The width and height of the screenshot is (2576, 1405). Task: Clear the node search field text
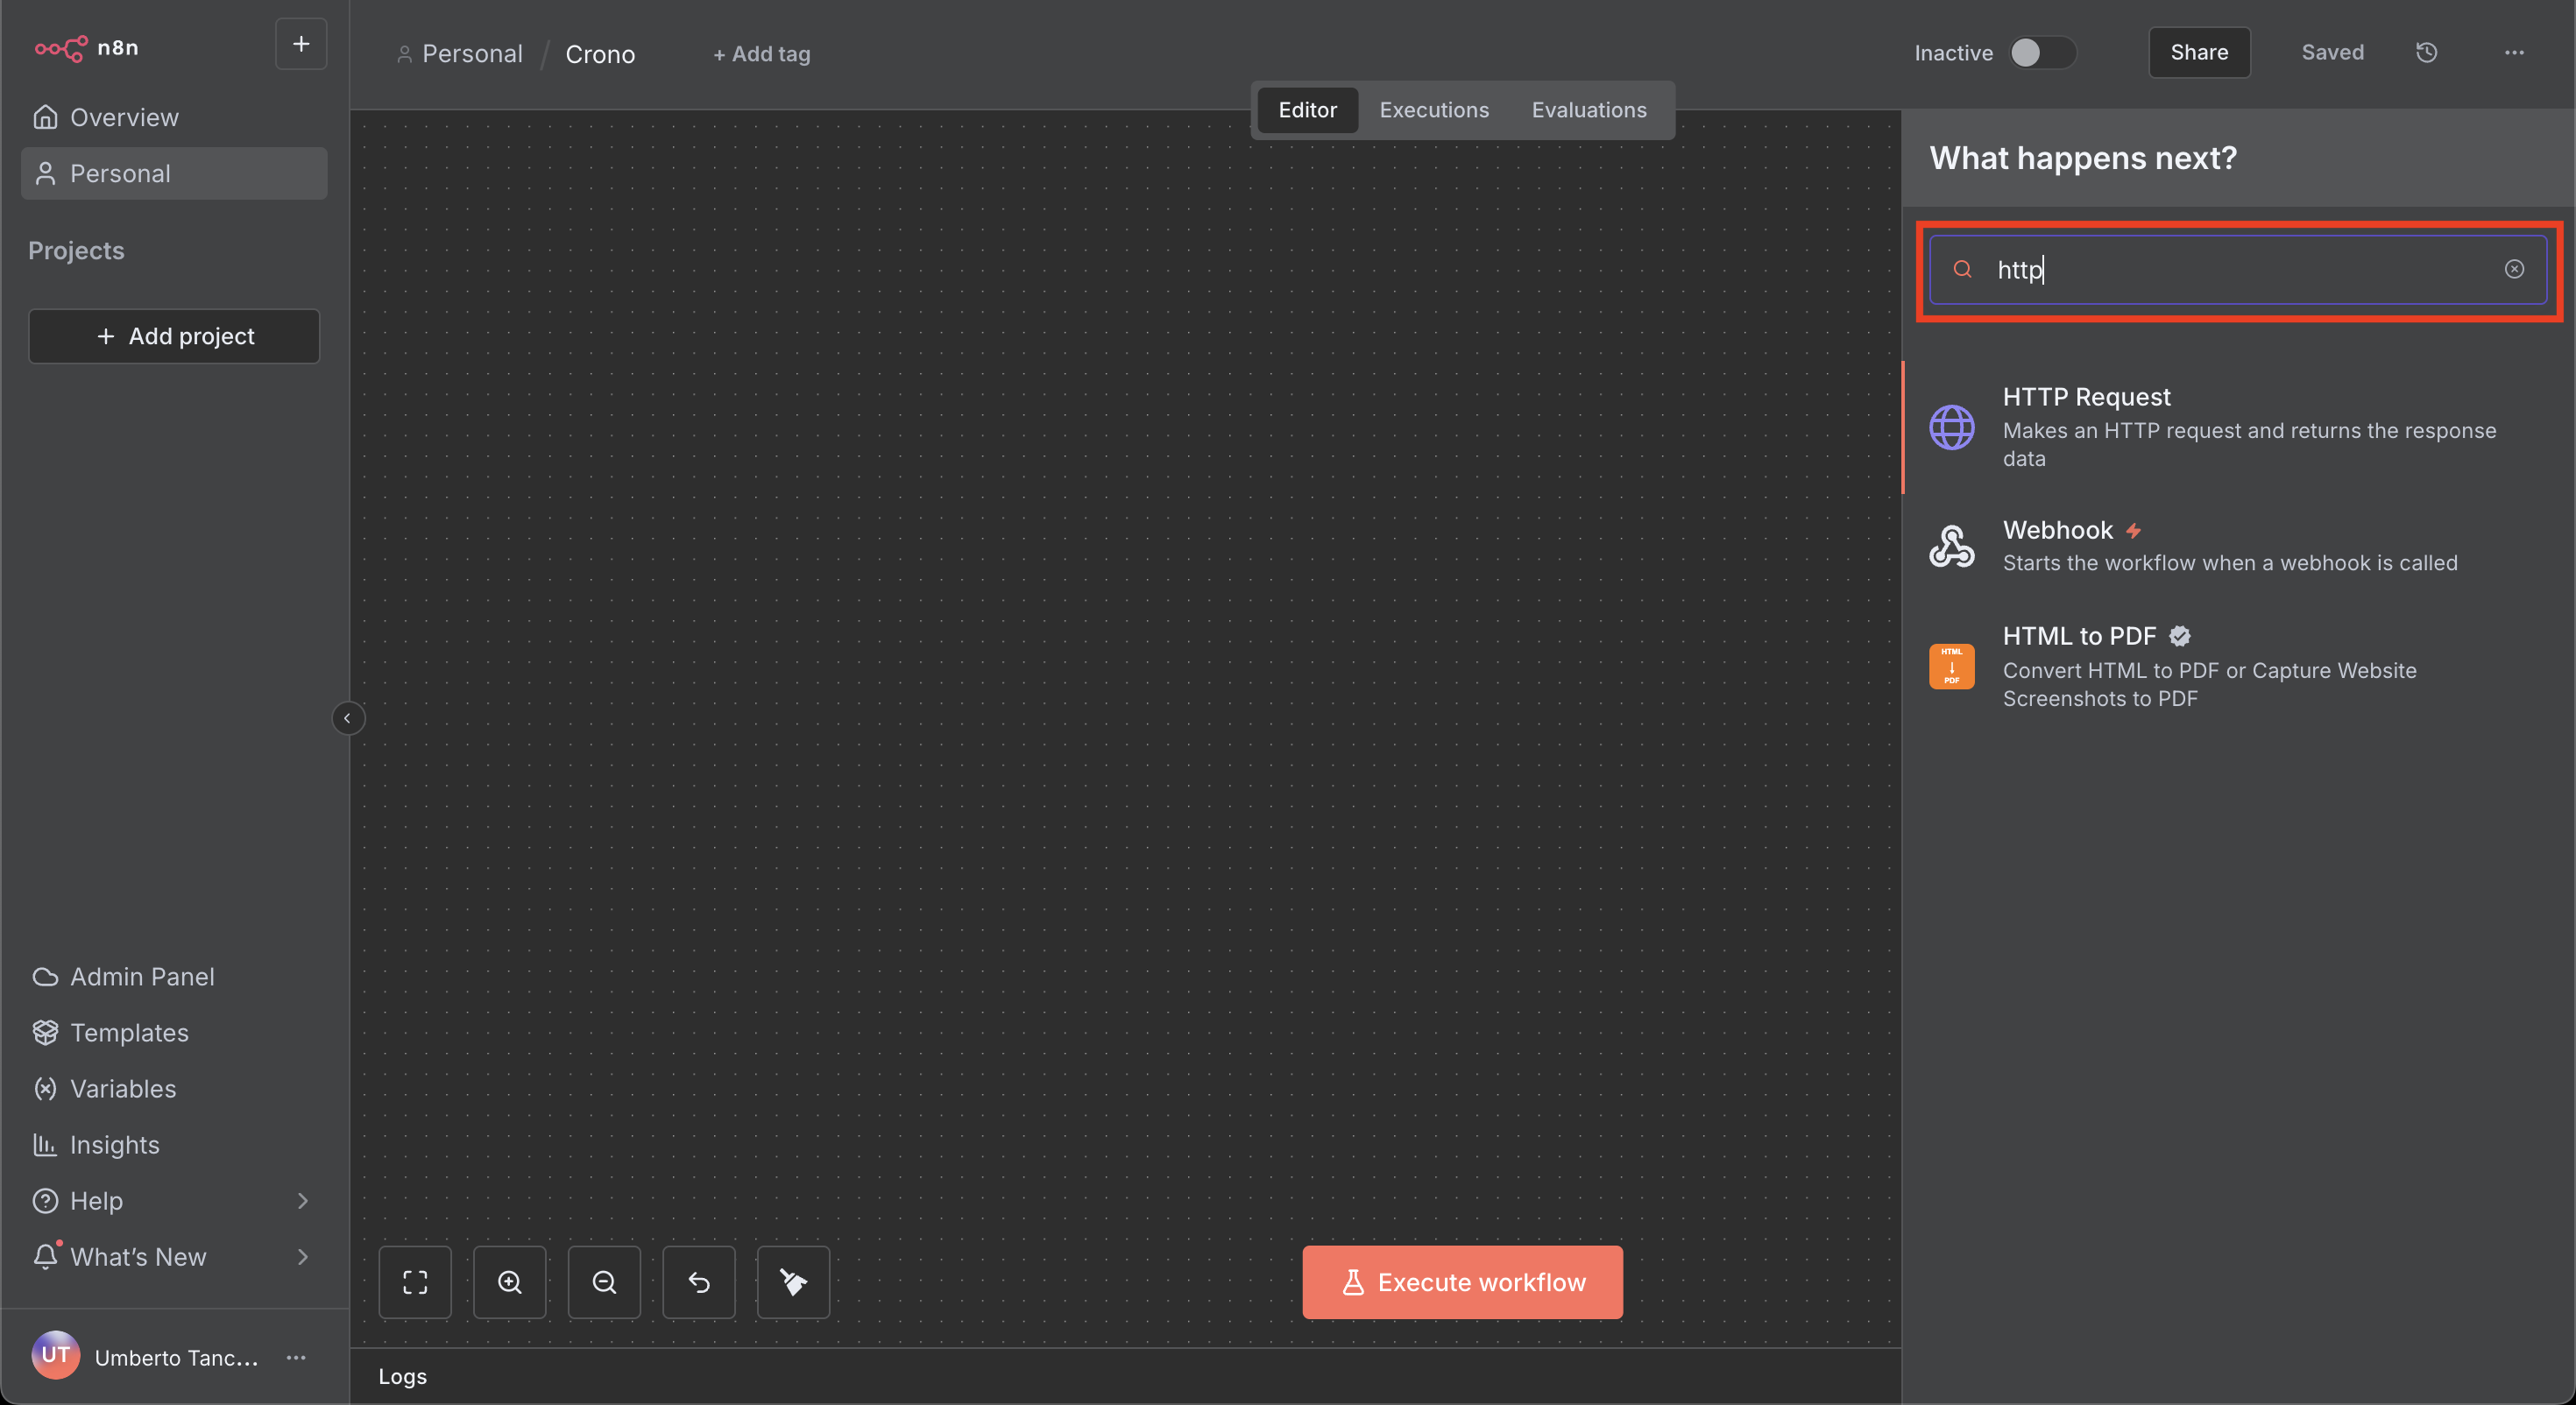pyautogui.click(x=2514, y=269)
